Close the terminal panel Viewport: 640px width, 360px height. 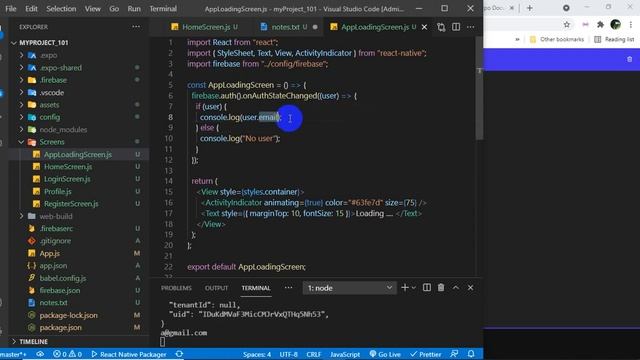click(471, 288)
